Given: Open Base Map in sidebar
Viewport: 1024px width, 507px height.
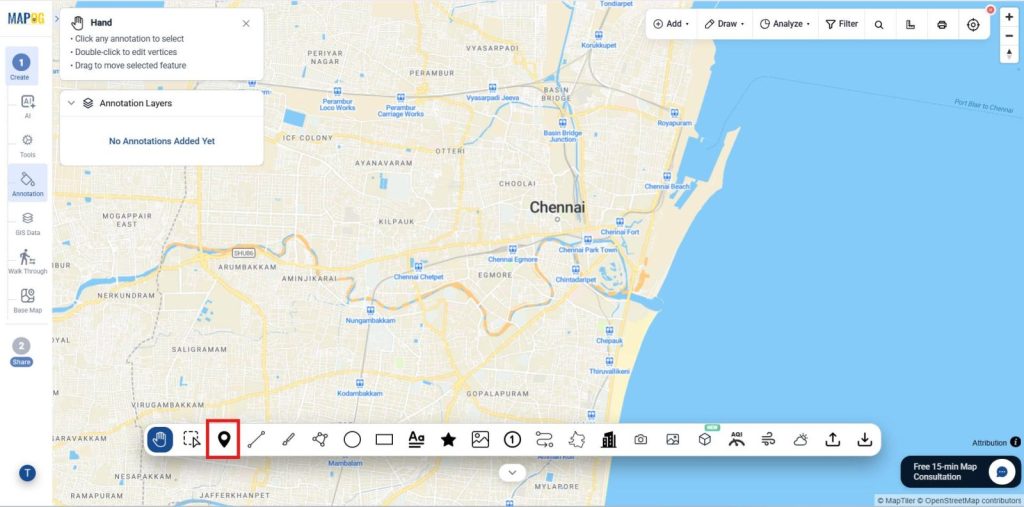Looking at the screenshot, I should point(27,301).
